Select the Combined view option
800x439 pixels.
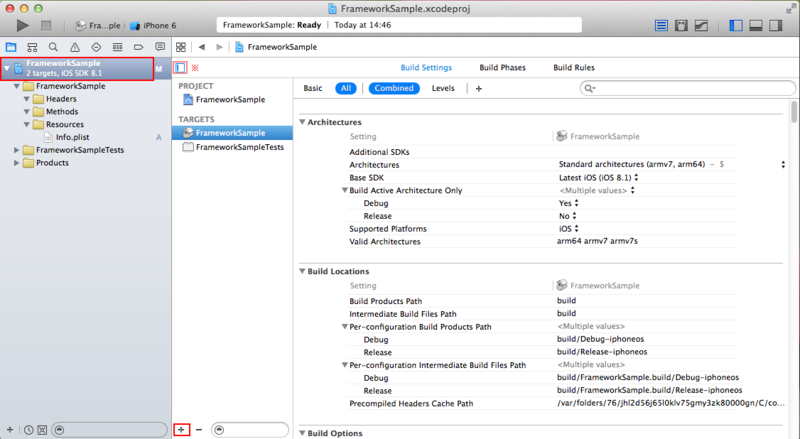(x=394, y=88)
